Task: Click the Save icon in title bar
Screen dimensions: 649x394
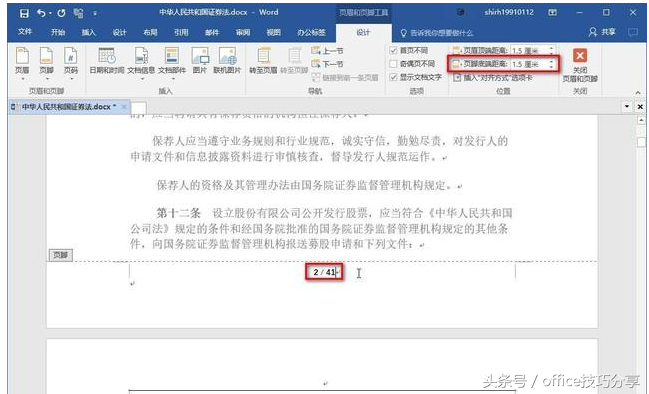Action: [24, 13]
